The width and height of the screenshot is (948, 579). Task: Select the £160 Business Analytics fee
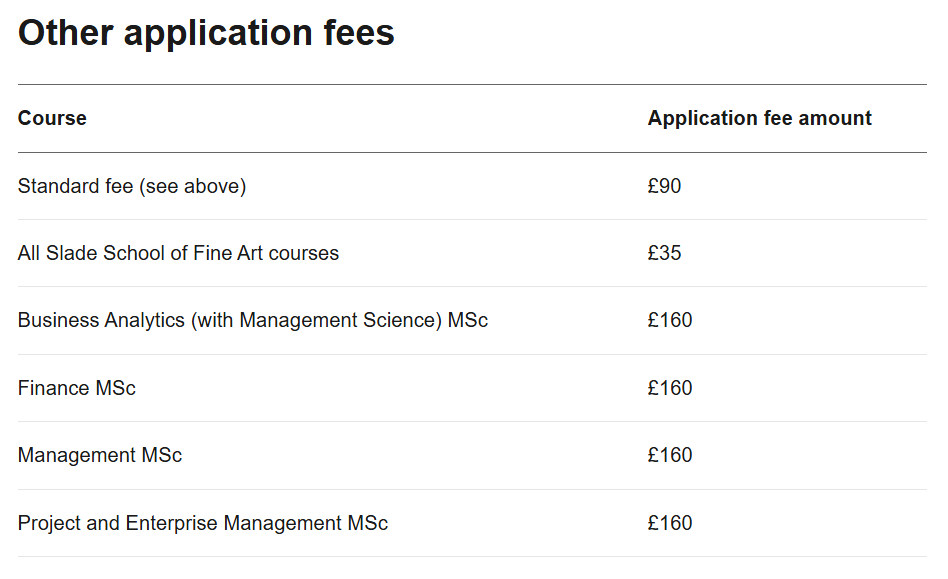pos(670,321)
